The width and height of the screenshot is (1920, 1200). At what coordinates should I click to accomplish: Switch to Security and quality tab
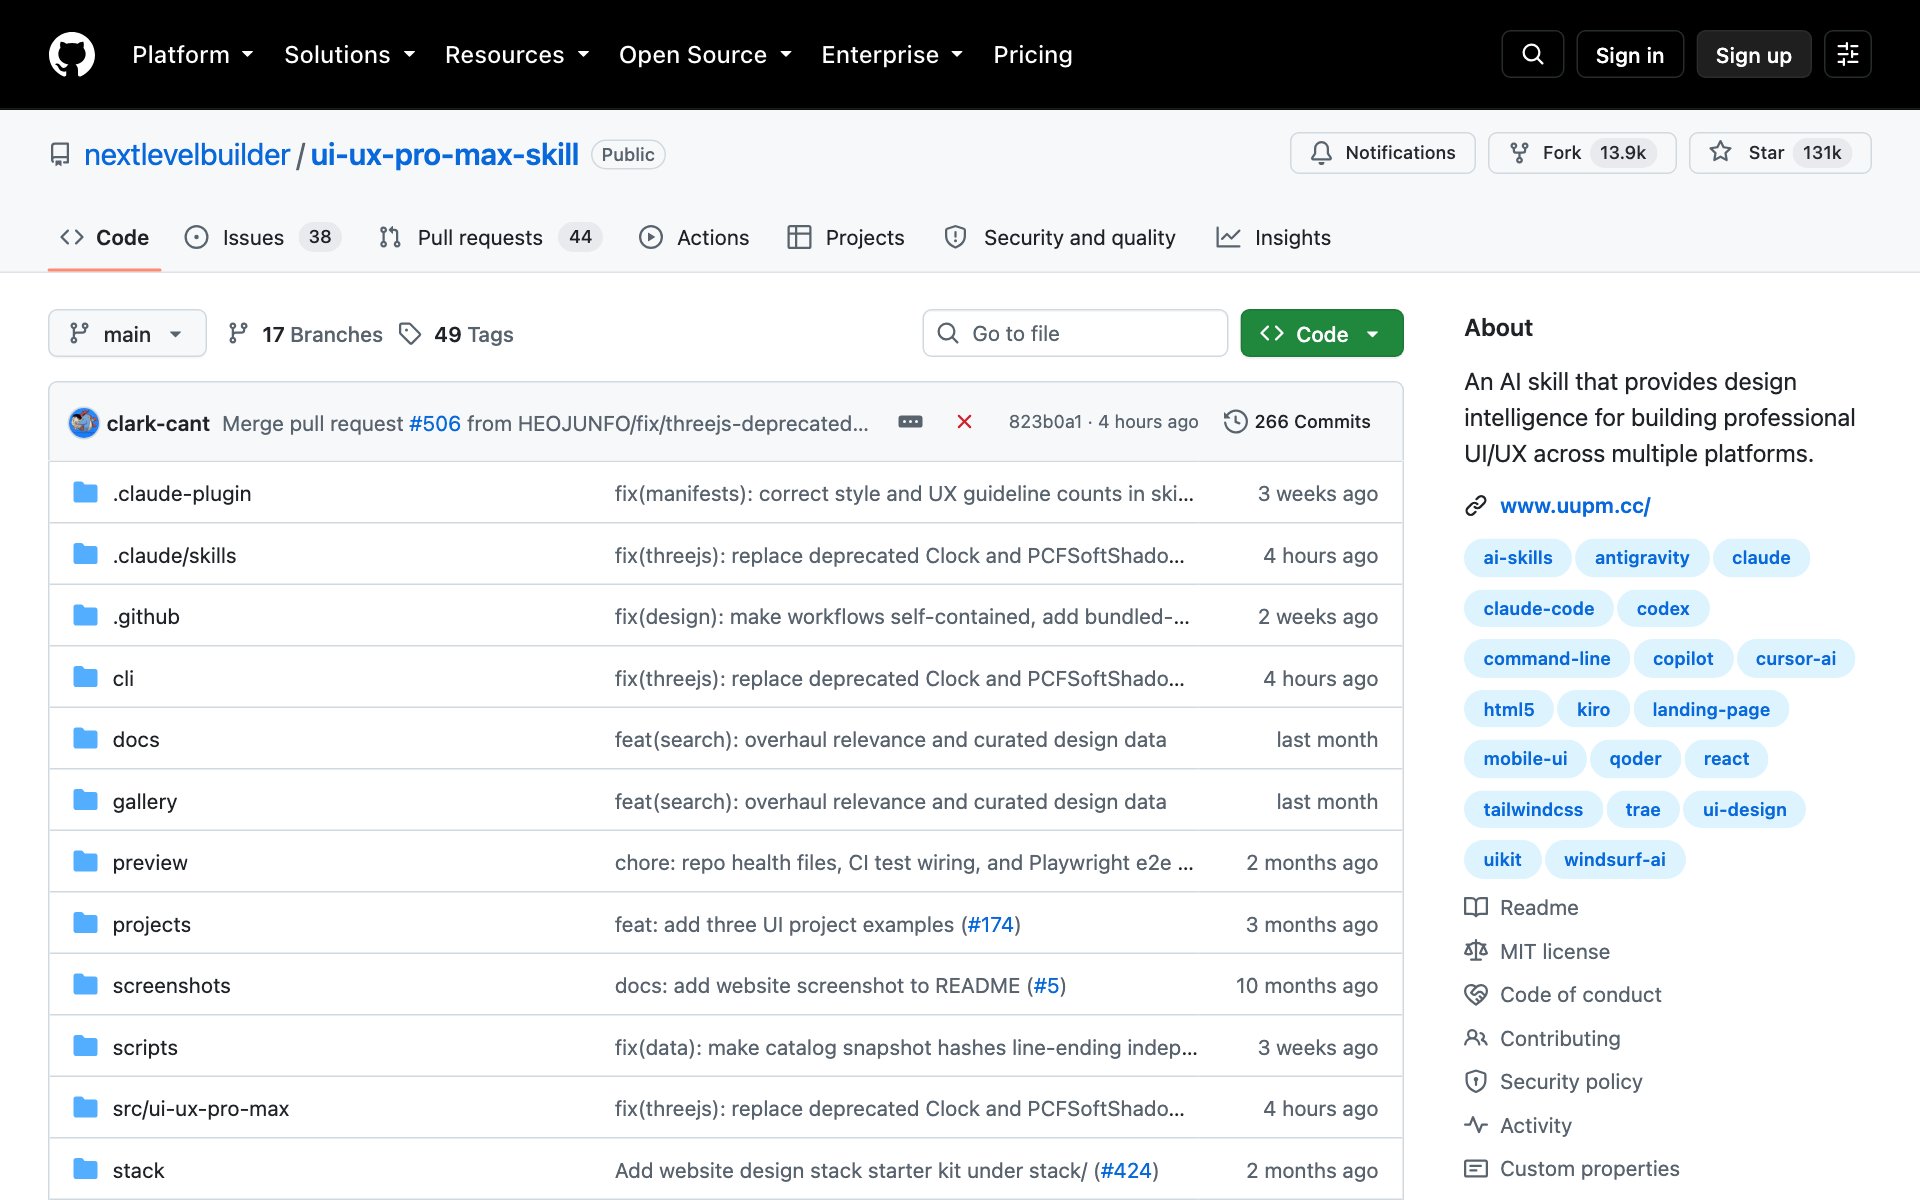pyautogui.click(x=1060, y=237)
